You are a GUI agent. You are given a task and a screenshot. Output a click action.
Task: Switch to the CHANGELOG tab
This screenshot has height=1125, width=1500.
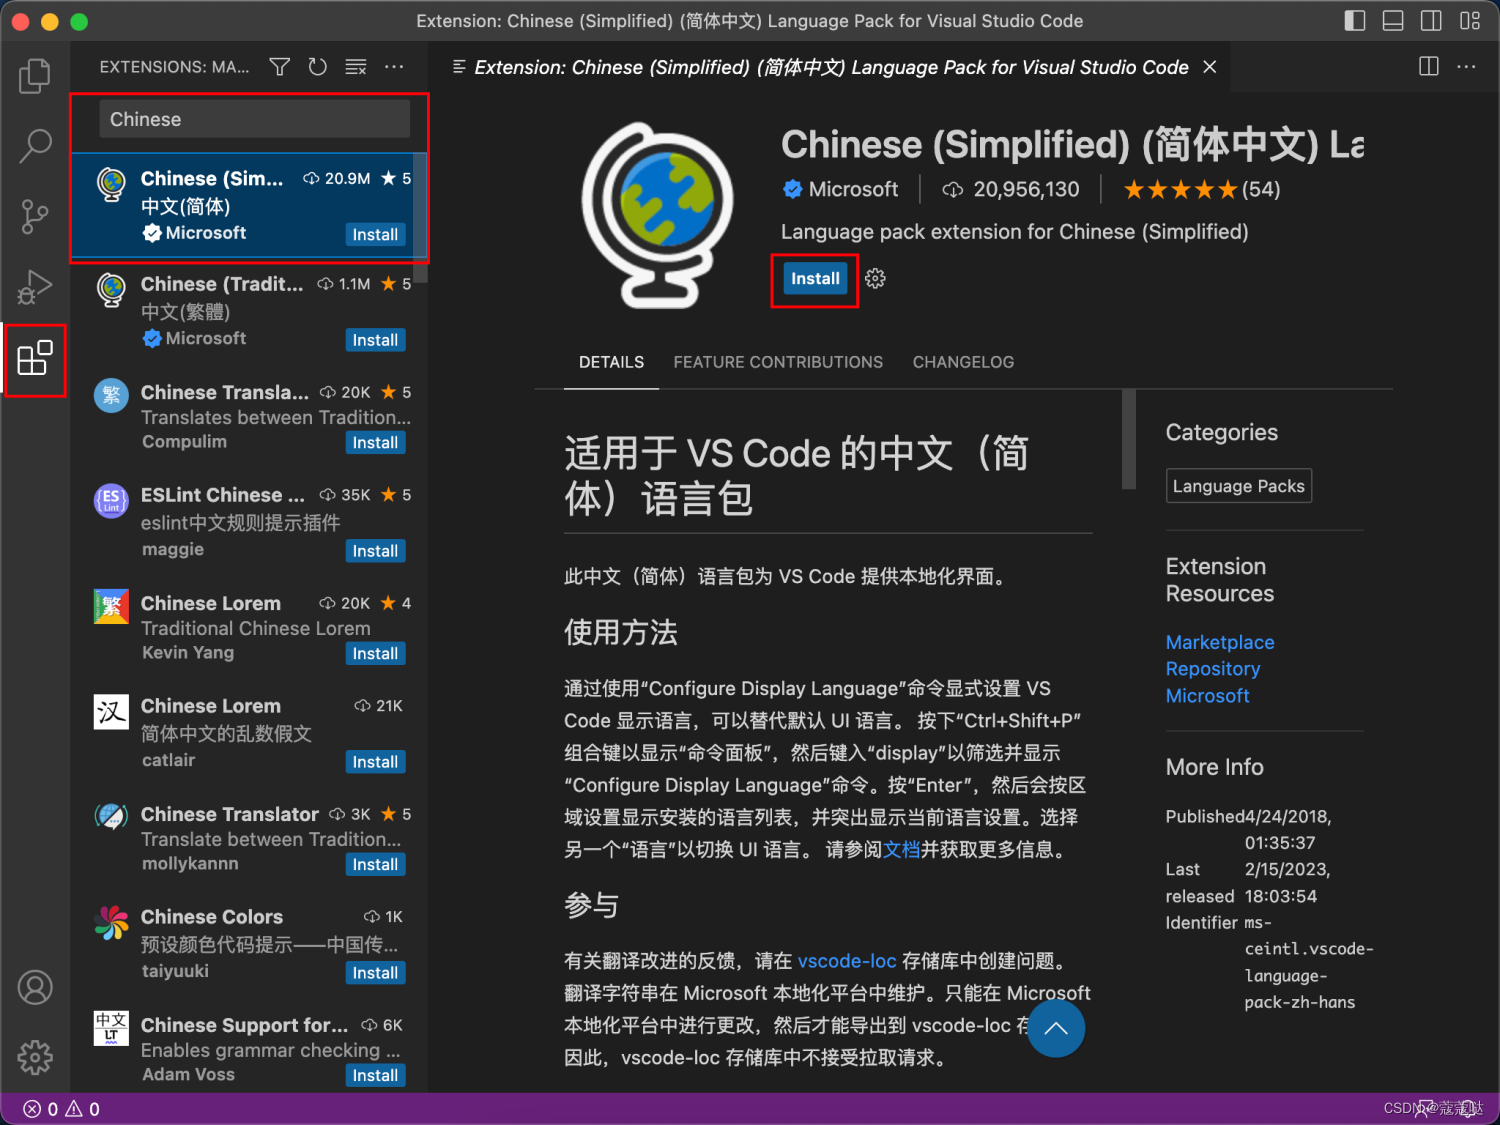point(963,362)
